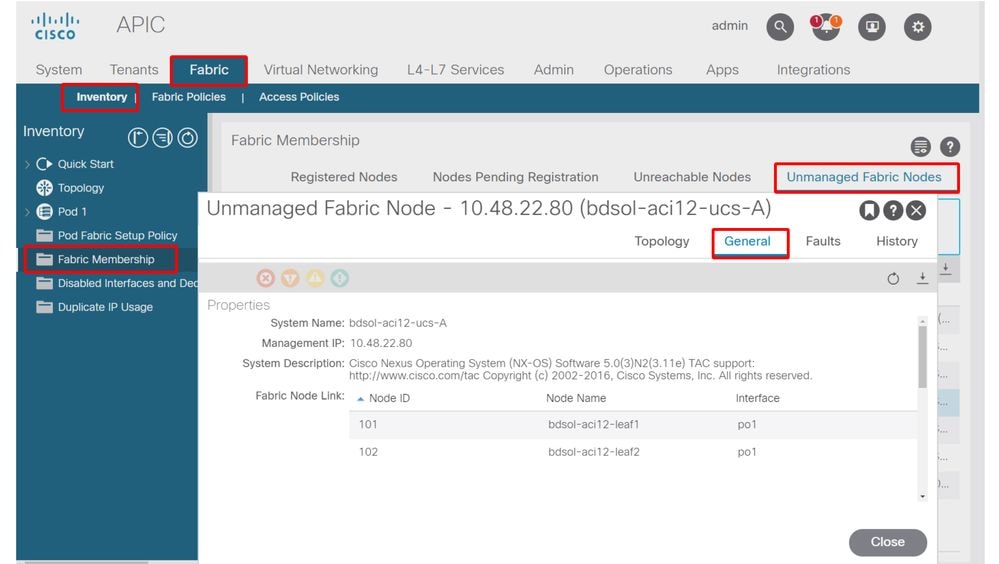Sort by Node ID column arrow

360,399
